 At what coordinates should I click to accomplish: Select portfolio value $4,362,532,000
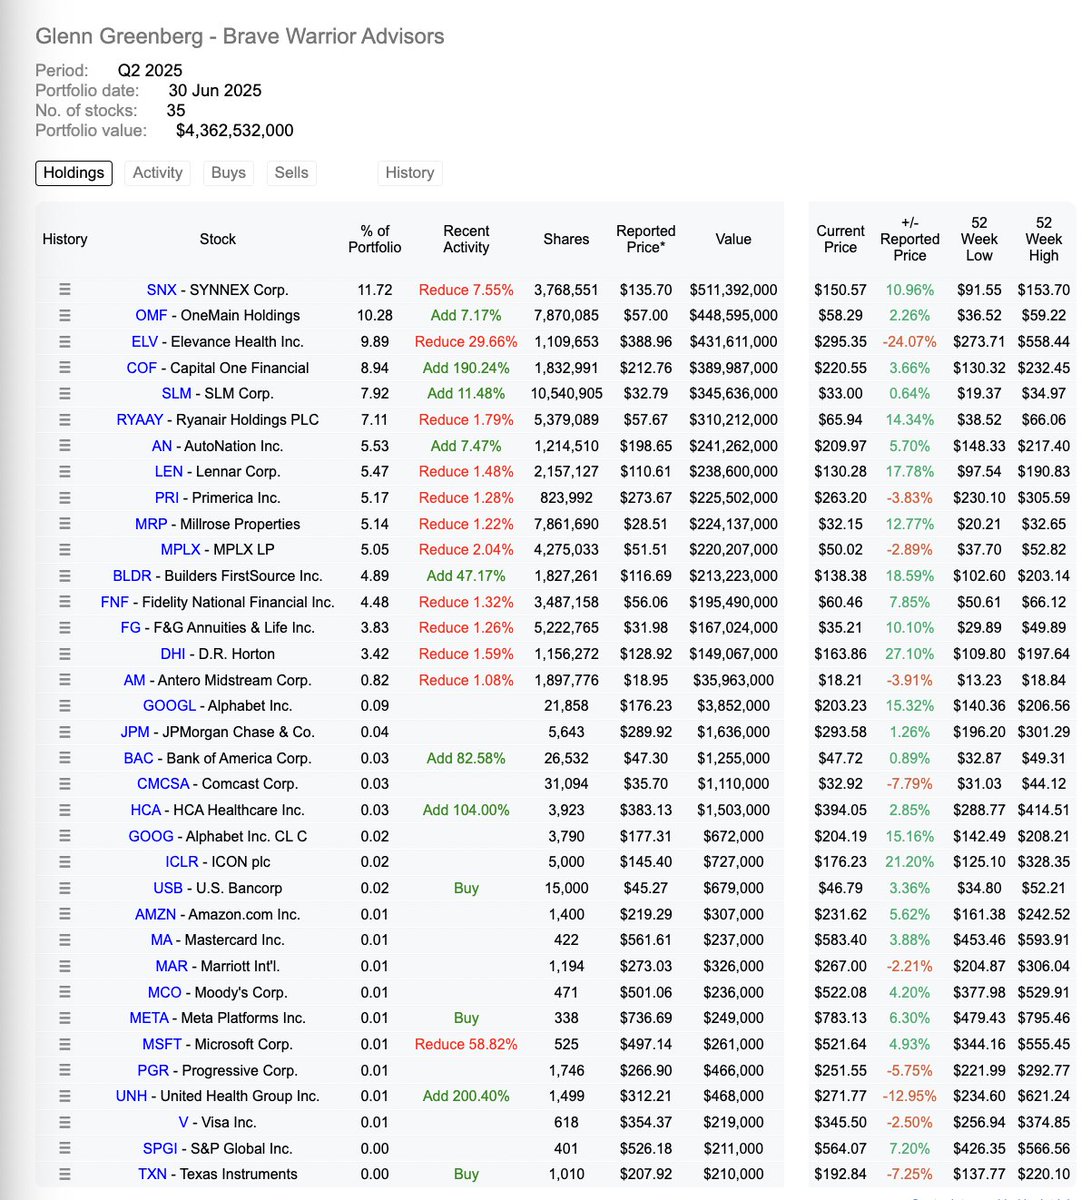235,130
